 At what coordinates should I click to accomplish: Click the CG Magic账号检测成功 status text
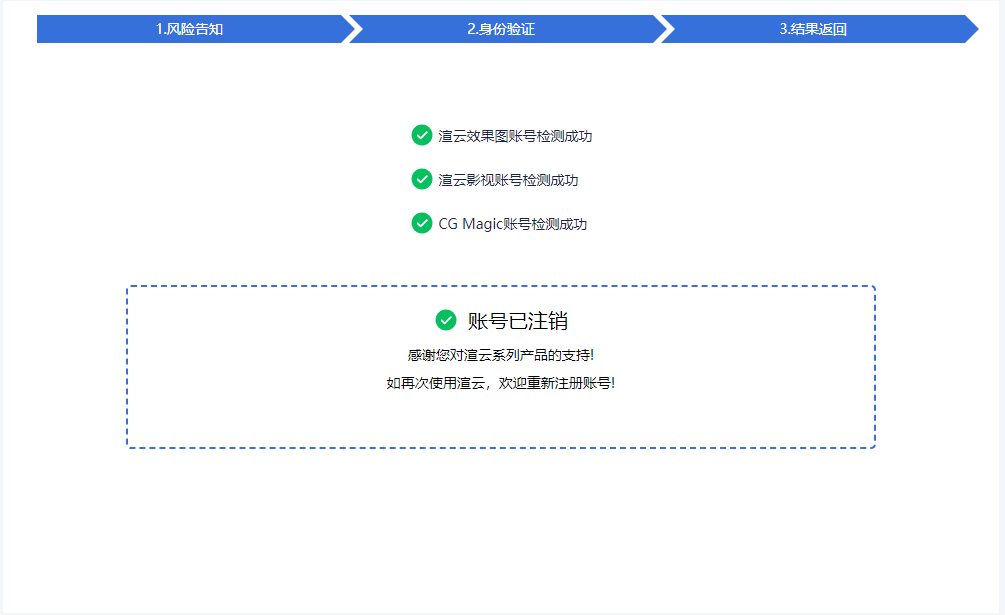[x=513, y=224]
